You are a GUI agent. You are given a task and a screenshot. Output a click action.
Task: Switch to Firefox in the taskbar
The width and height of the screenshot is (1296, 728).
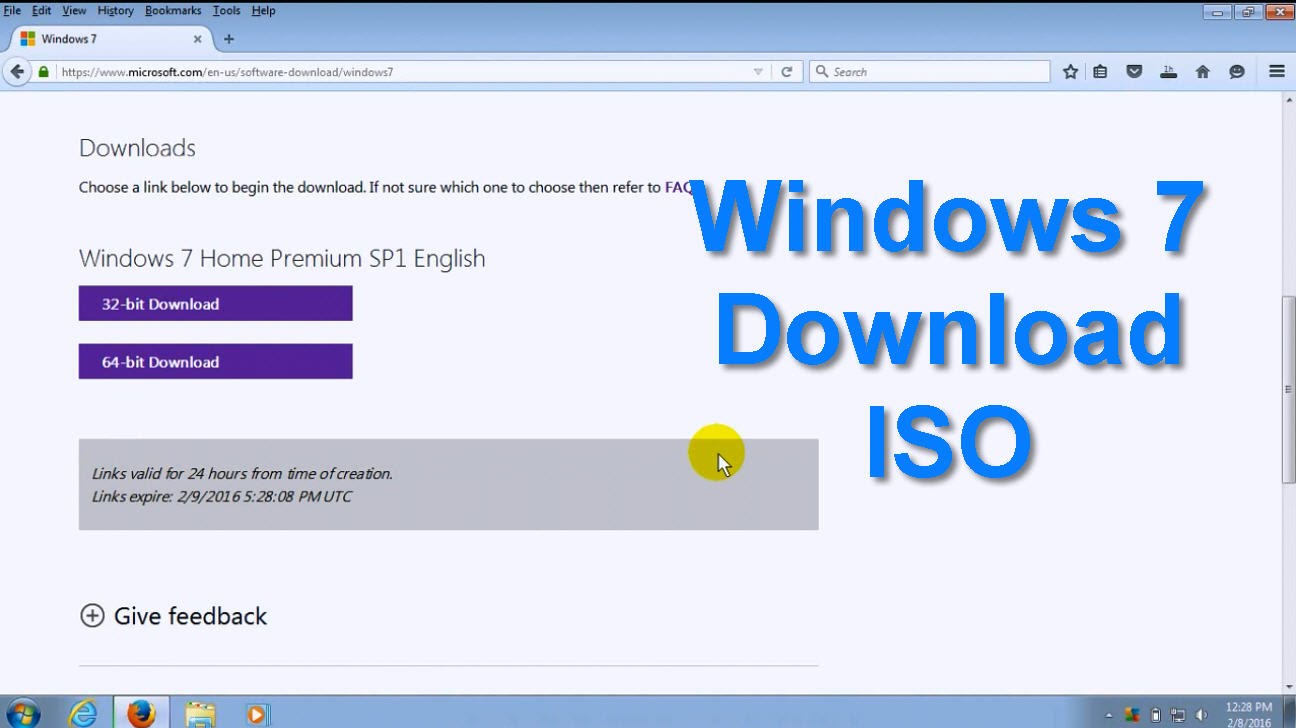(x=141, y=713)
